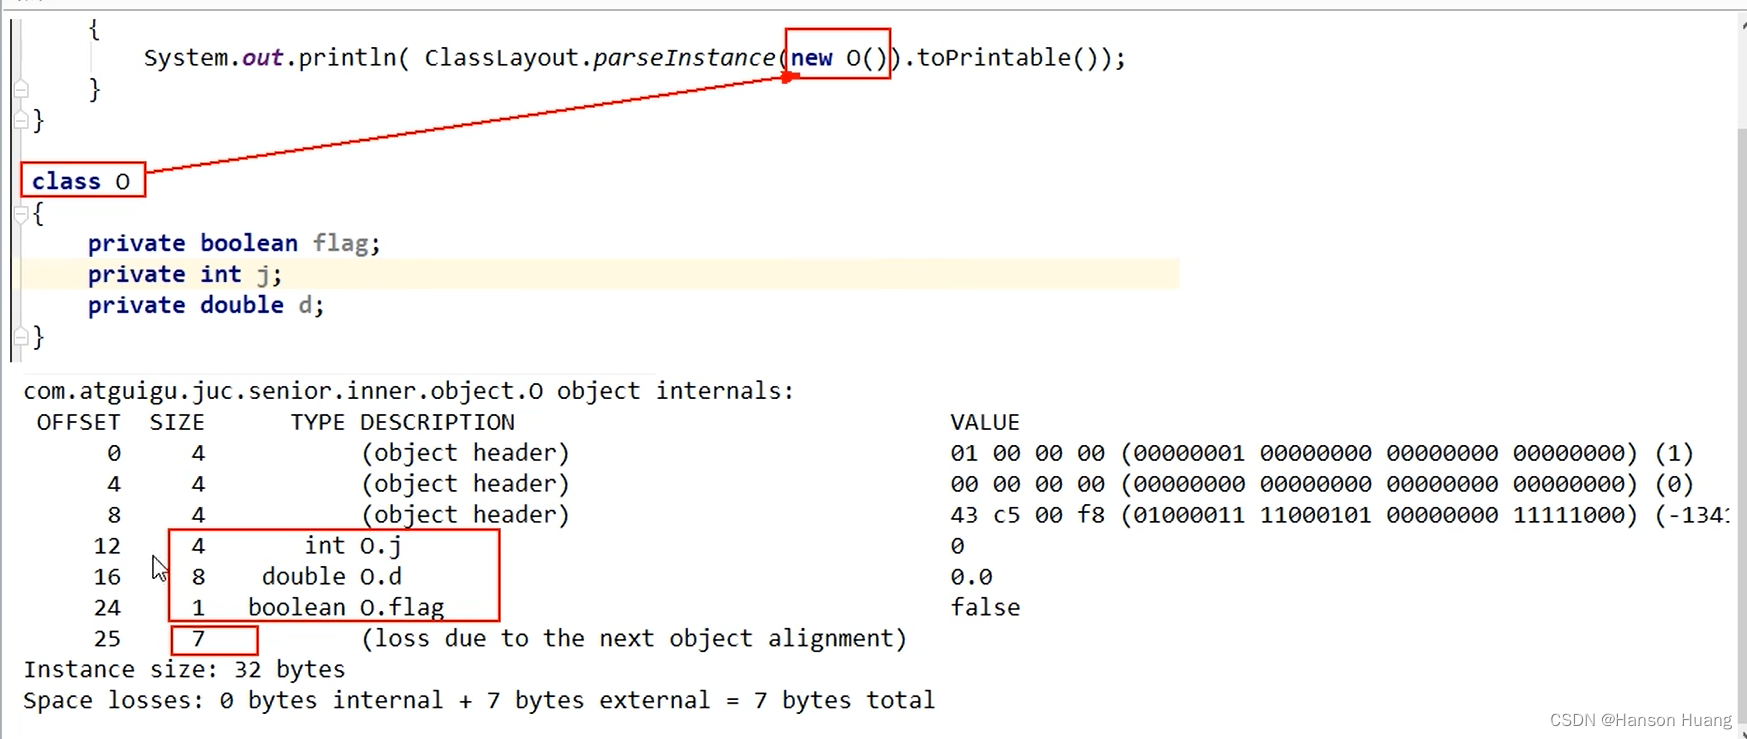Click on parseInstance method name
Screen dimensions: 1747x739
click(x=684, y=58)
